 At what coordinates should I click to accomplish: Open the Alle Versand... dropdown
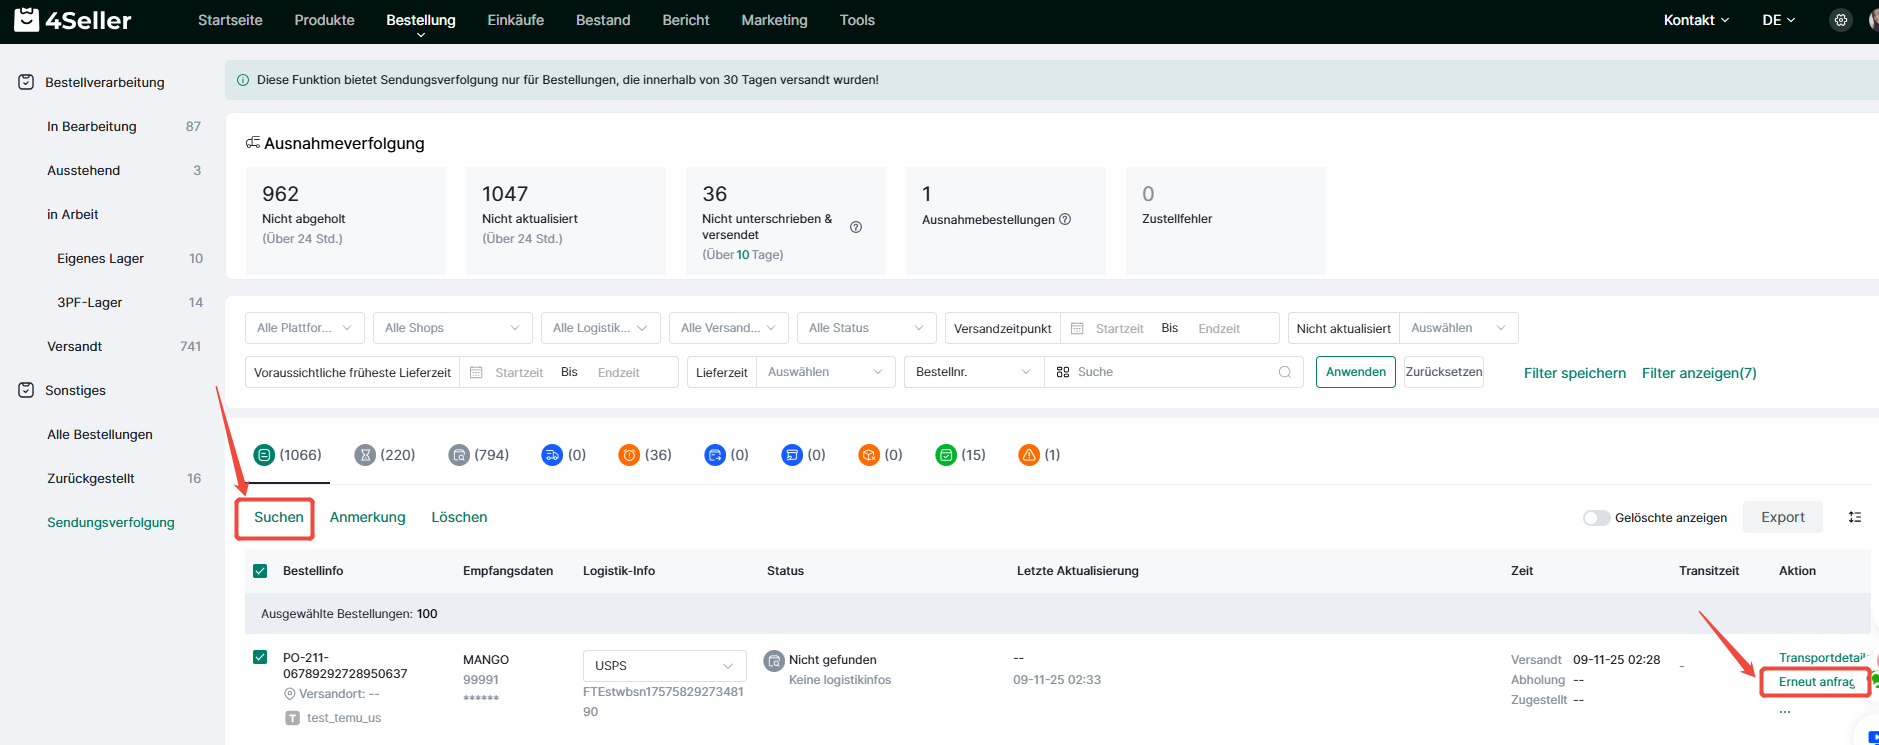coord(729,328)
